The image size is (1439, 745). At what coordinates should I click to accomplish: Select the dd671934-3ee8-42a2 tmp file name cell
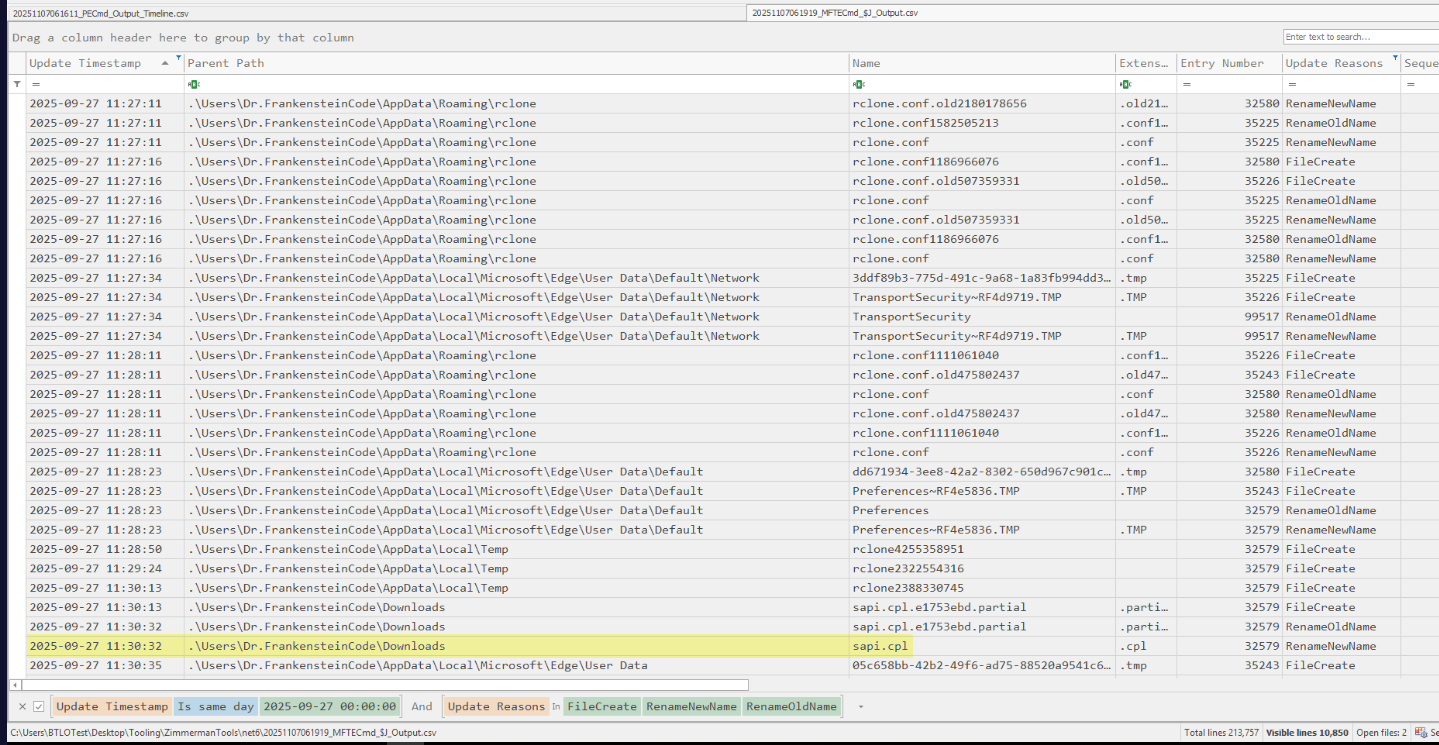pos(983,471)
